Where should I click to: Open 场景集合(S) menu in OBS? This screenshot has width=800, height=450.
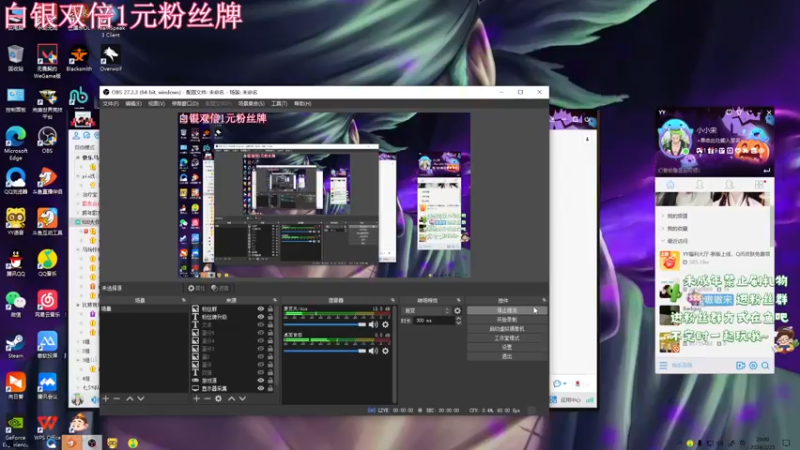pyautogui.click(x=251, y=104)
